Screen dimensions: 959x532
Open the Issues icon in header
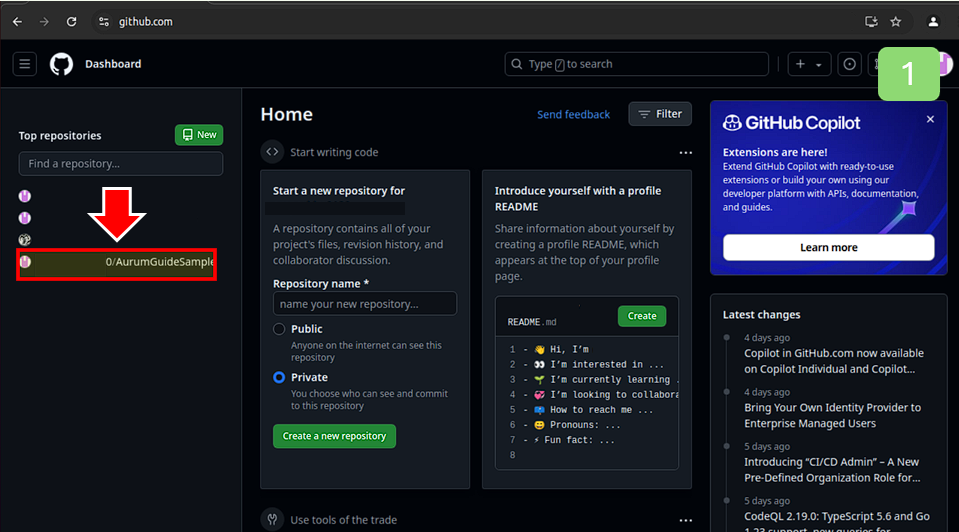(850, 64)
